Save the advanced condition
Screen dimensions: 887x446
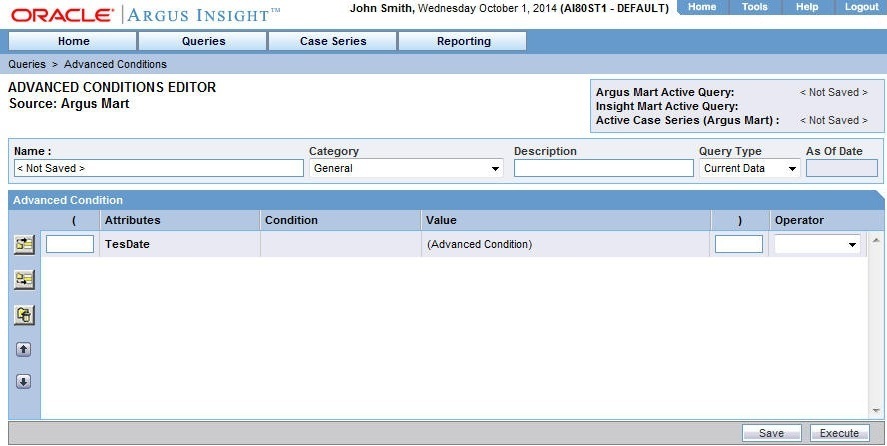(772, 433)
